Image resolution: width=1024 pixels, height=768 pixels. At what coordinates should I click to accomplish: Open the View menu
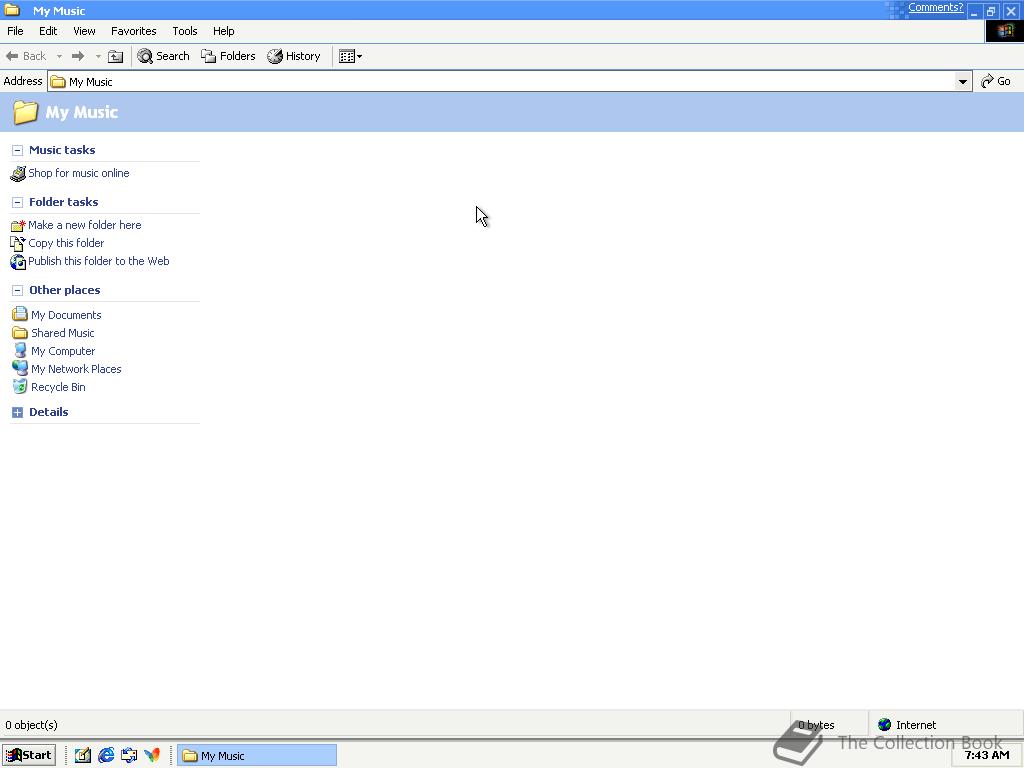tap(84, 31)
